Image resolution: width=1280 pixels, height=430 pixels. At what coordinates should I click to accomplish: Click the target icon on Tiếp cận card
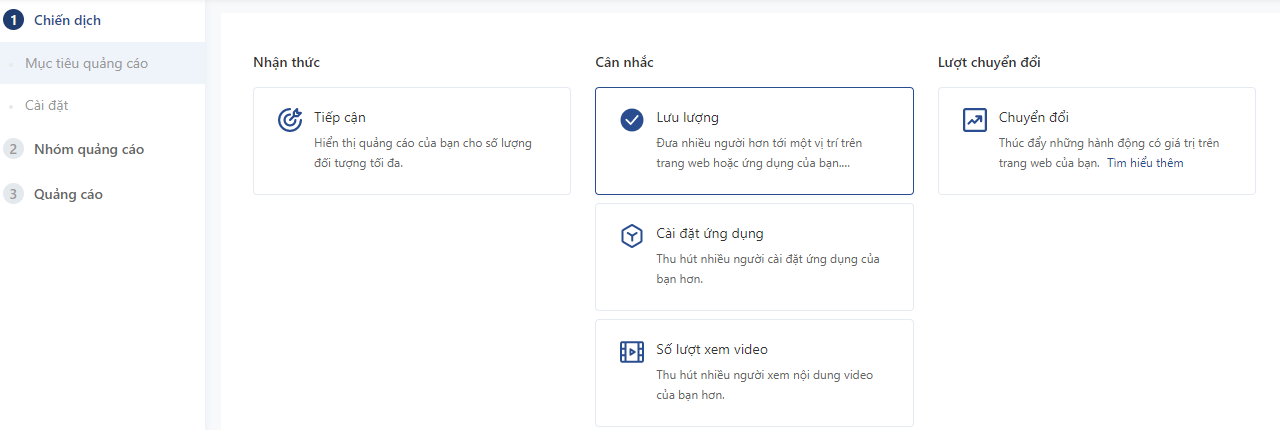289,120
